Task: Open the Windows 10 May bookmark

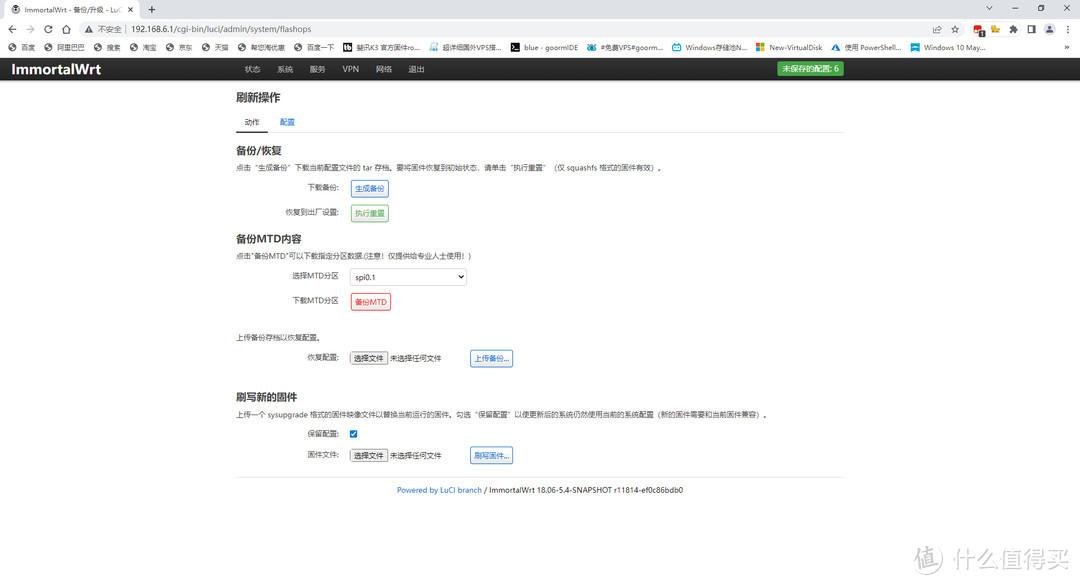Action: 948,48
